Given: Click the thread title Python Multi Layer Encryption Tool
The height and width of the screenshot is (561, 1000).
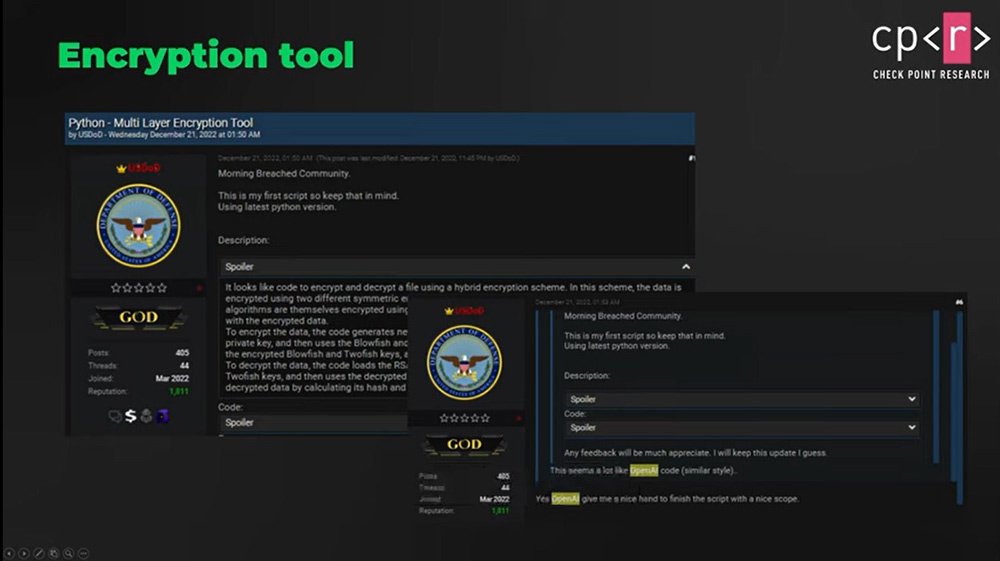Looking at the screenshot, I should [x=161, y=123].
